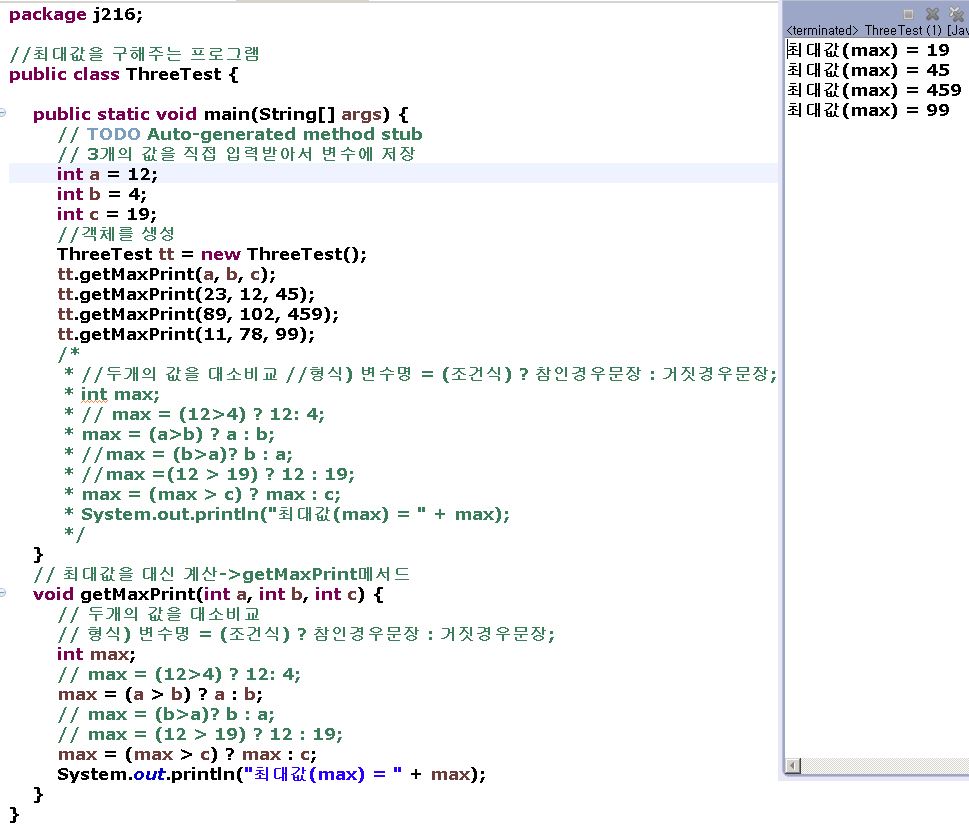This screenshot has height=834, width=969.
Task: Collapse the getMaxPrint method fold marker
Action: tap(2, 592)
